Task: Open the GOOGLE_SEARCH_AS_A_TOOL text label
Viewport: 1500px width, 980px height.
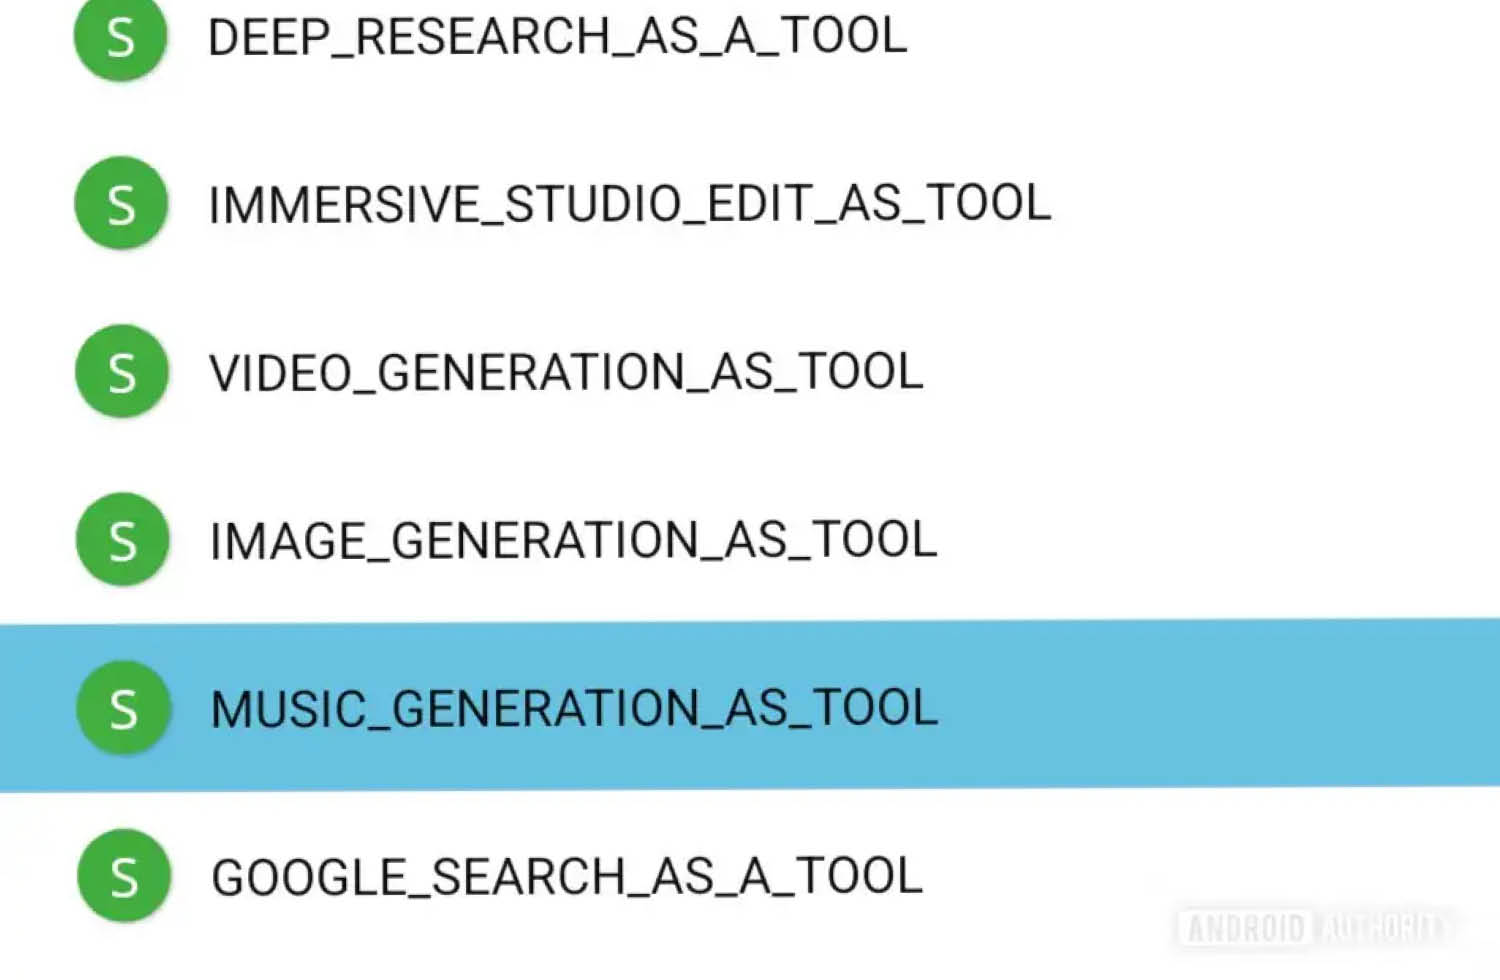Action: pyautogui.click(x=567, y=876)
